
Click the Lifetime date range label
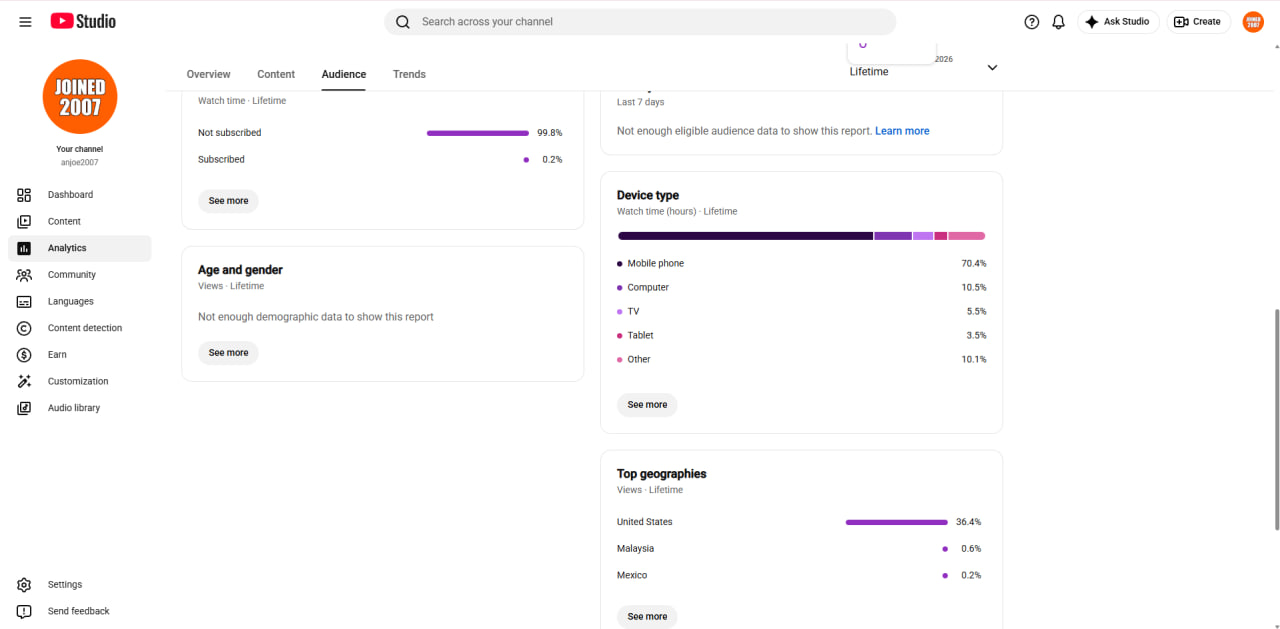pyautogui.click(x=869, y=72)
